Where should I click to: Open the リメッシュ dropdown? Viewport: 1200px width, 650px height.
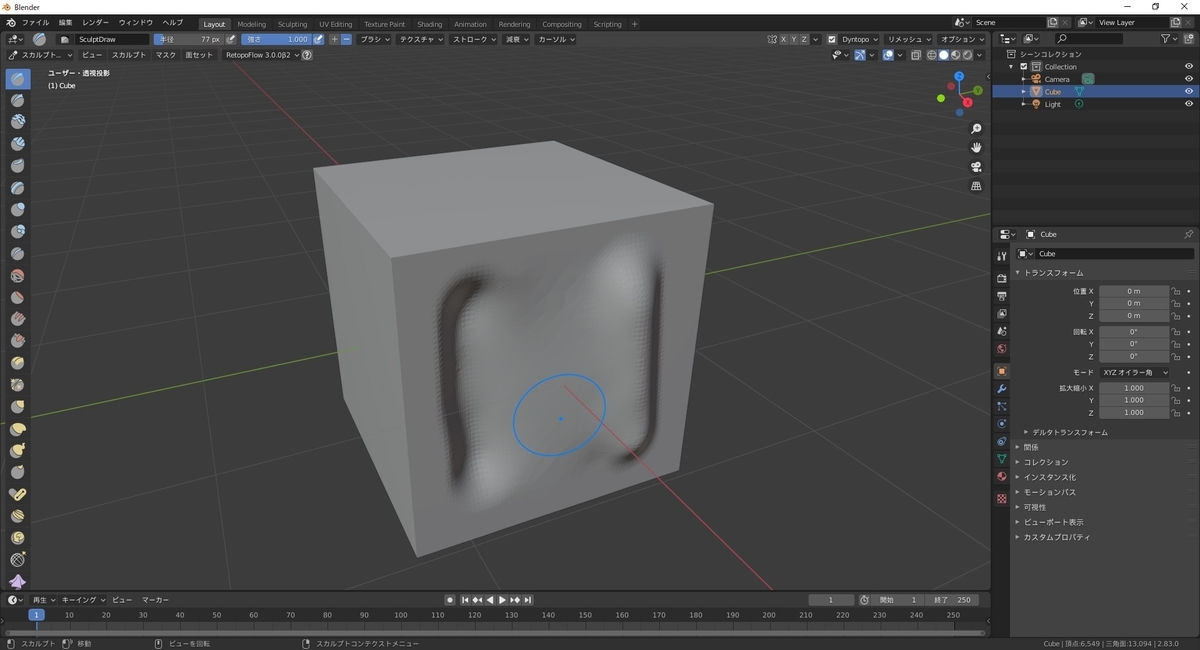[910, 39]
